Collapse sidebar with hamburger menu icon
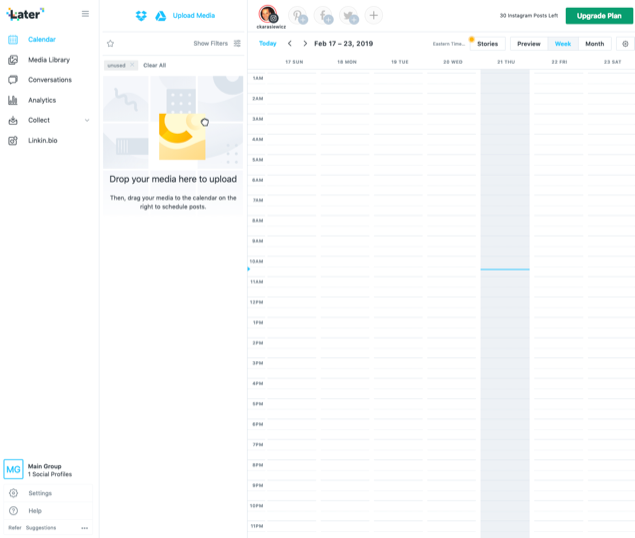The width and height of the screenshot is (635, 538). [x=85, y=14]
